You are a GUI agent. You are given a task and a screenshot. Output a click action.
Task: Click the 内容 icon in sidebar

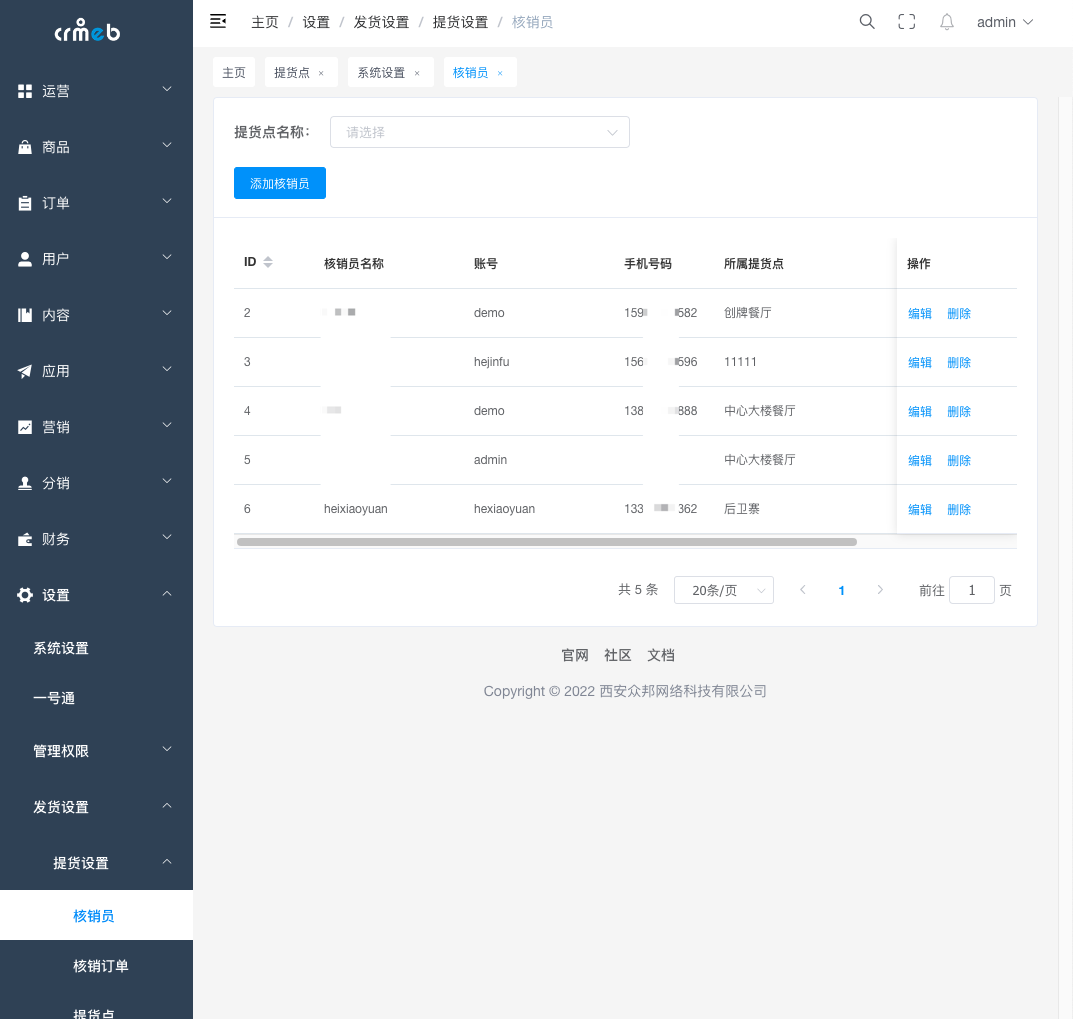point(25,315)
